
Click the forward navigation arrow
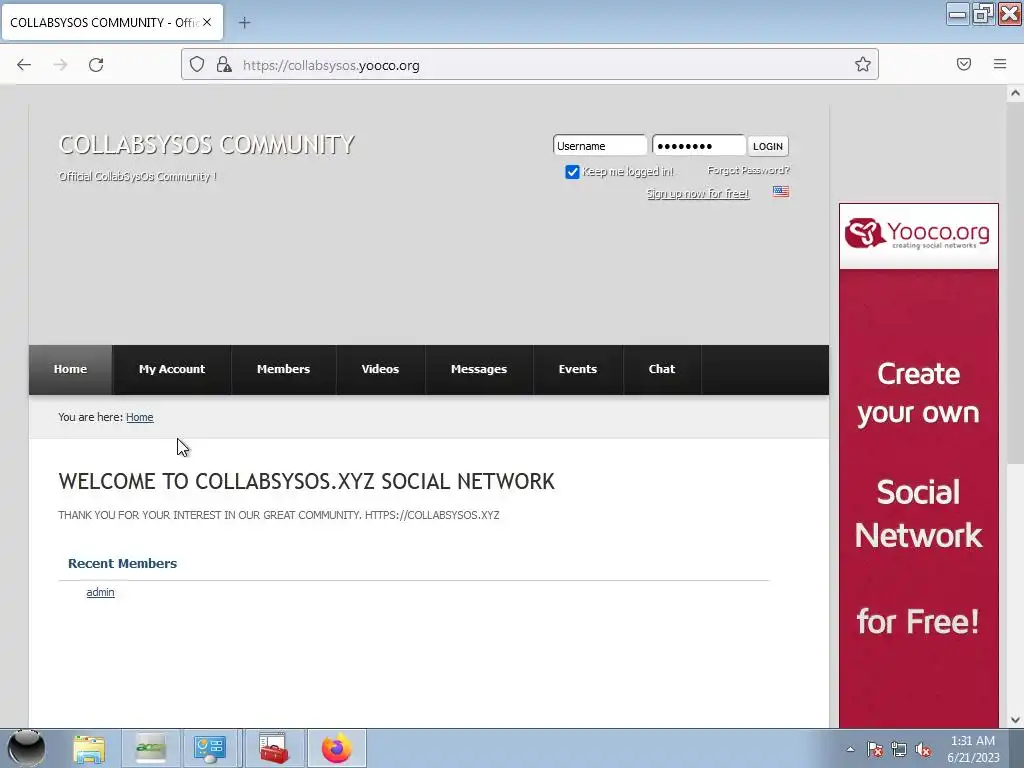60,65
